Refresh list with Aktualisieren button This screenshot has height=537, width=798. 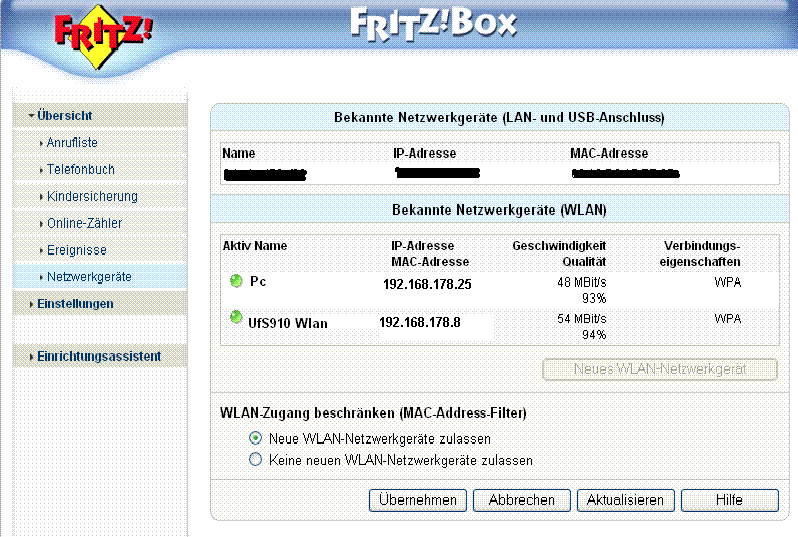click(625, 500)
